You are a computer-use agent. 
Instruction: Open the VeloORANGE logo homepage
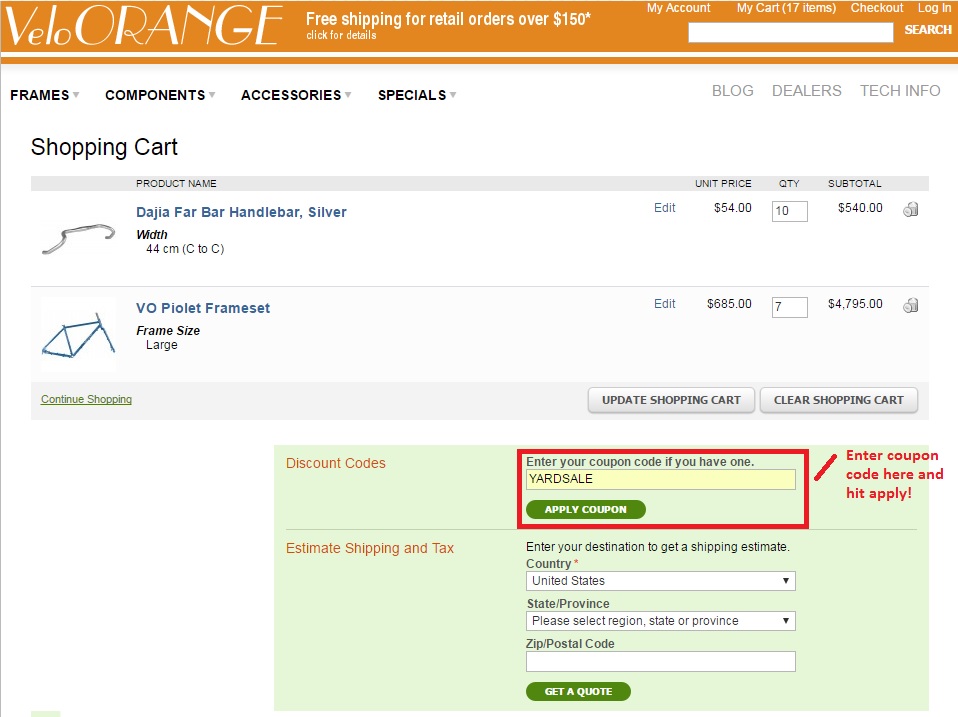tap(143, 26)
